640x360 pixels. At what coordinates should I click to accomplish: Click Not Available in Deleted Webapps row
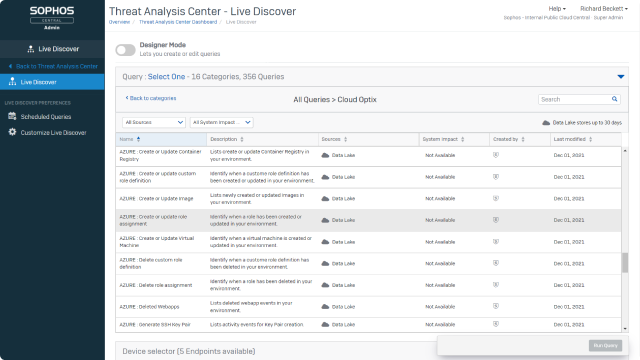(x=440, y=307)
